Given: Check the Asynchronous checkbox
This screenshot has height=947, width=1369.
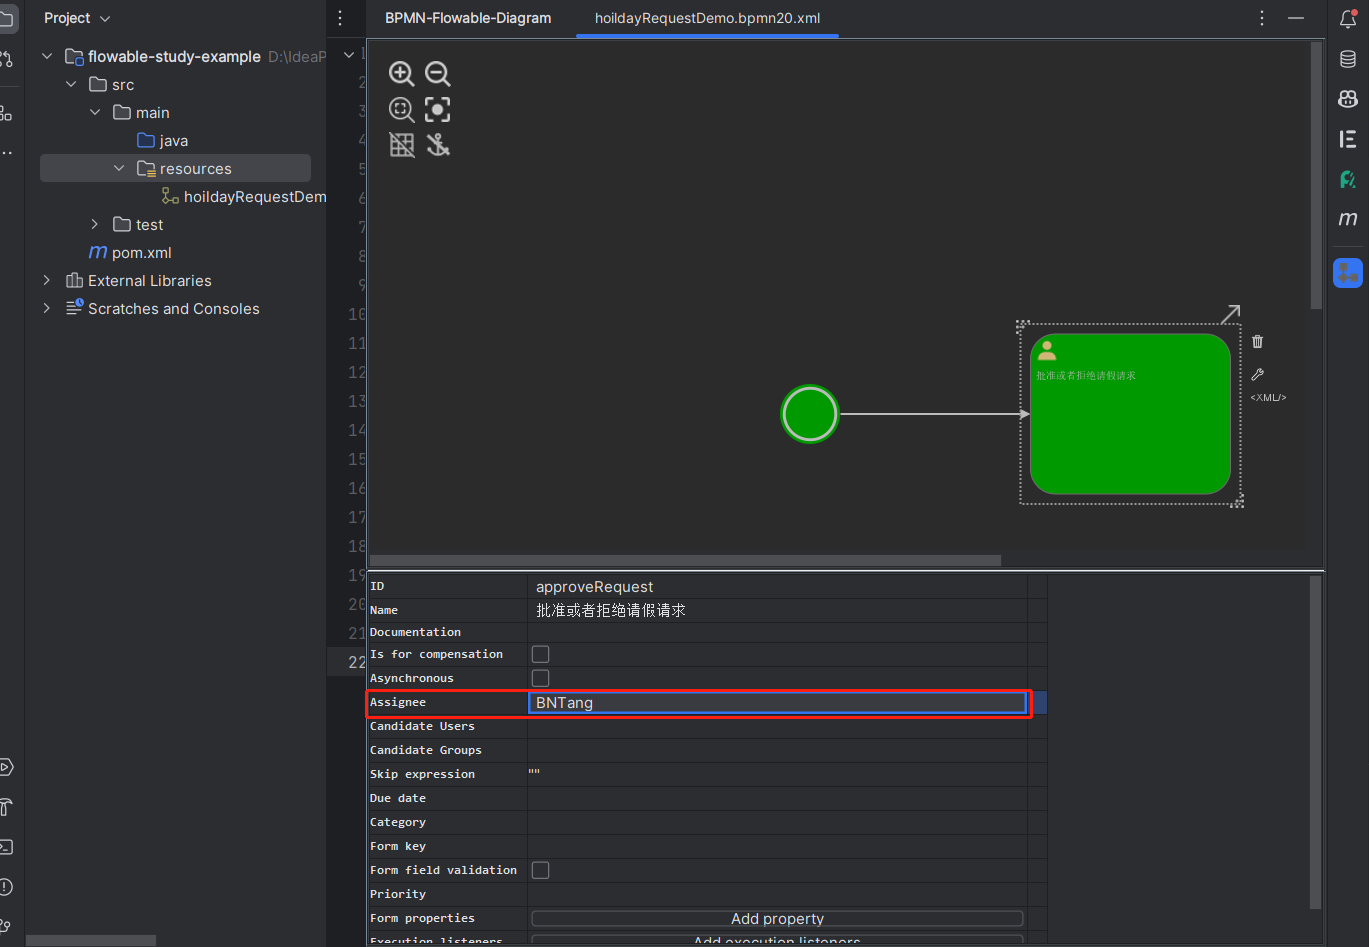Looking at the screenshot, I should click(540, 678).
